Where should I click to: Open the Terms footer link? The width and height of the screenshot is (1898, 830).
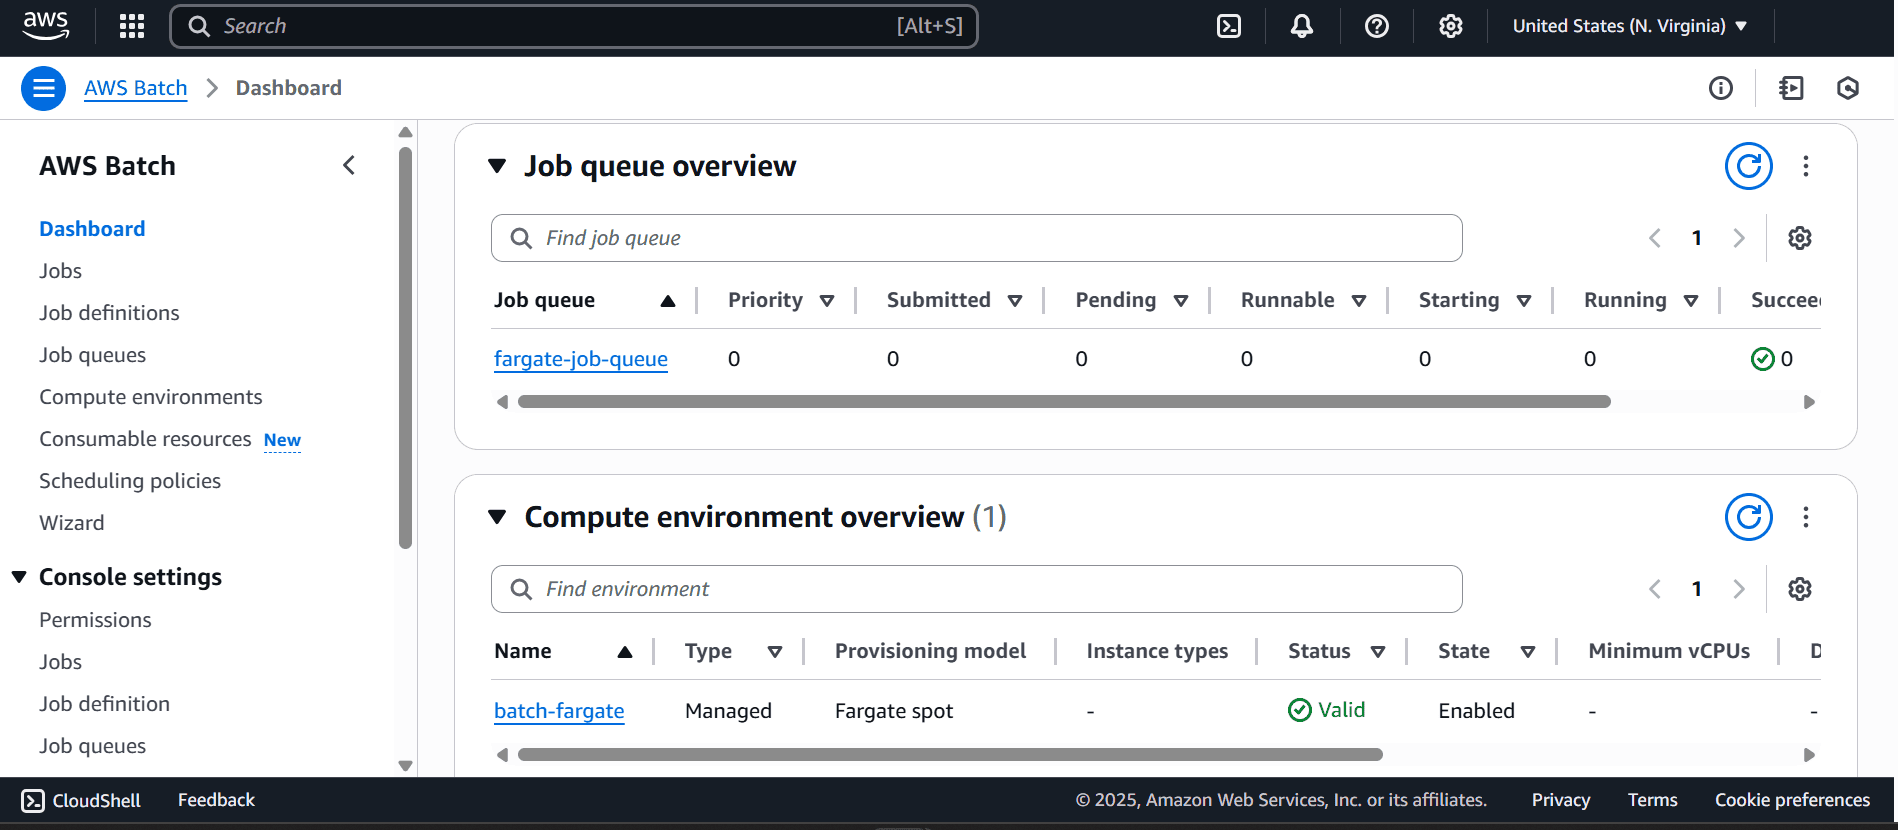coord(1652,800)
